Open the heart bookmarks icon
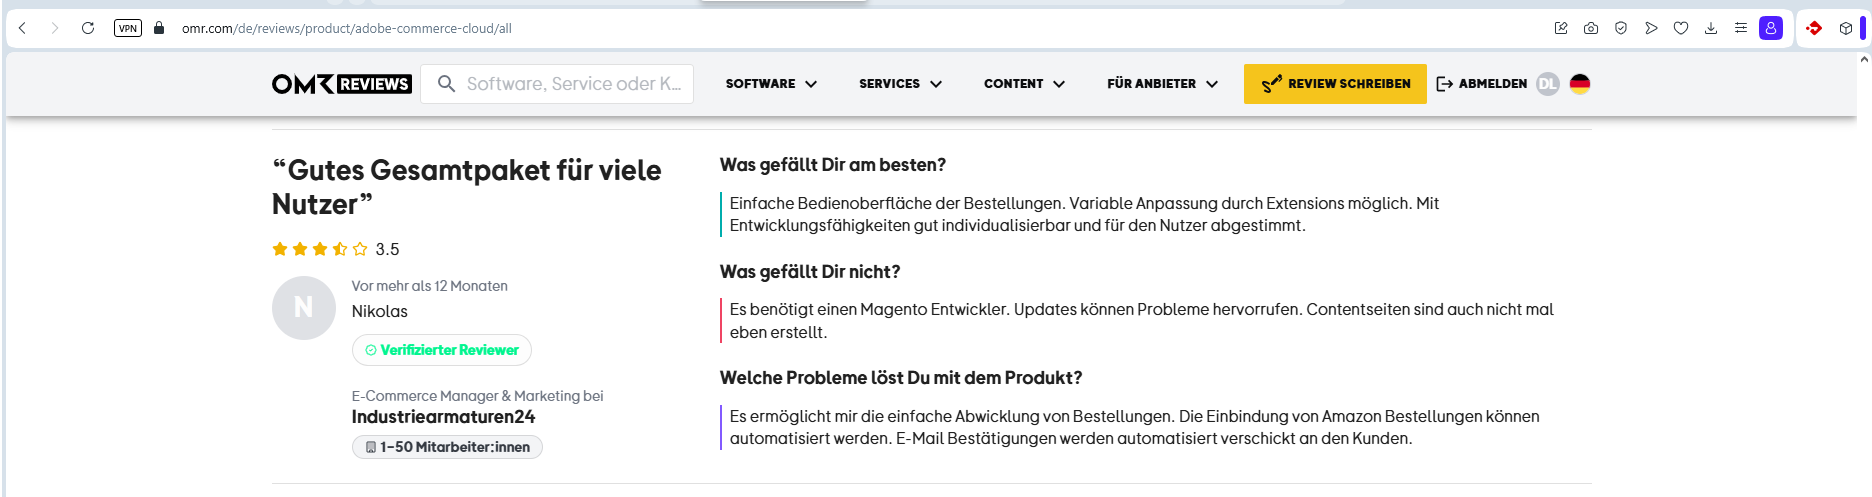Screen dimensions: 1872x497 (1681, 28)
